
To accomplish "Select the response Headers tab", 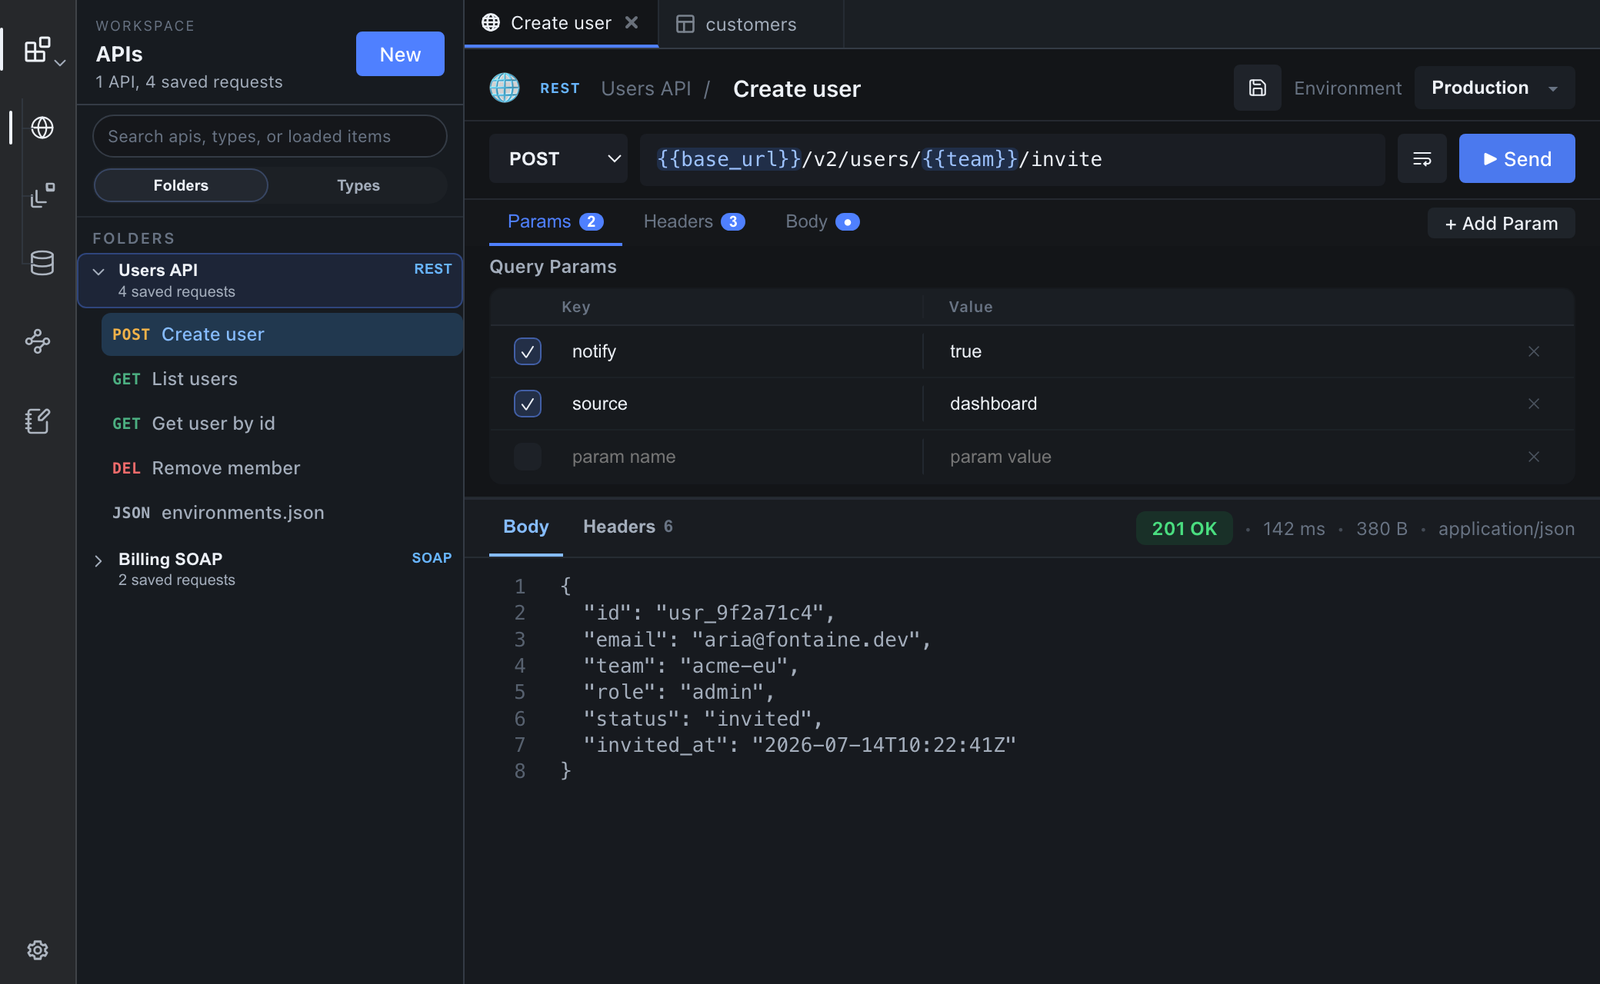I will pyautogui.click(x=628, y=527).
